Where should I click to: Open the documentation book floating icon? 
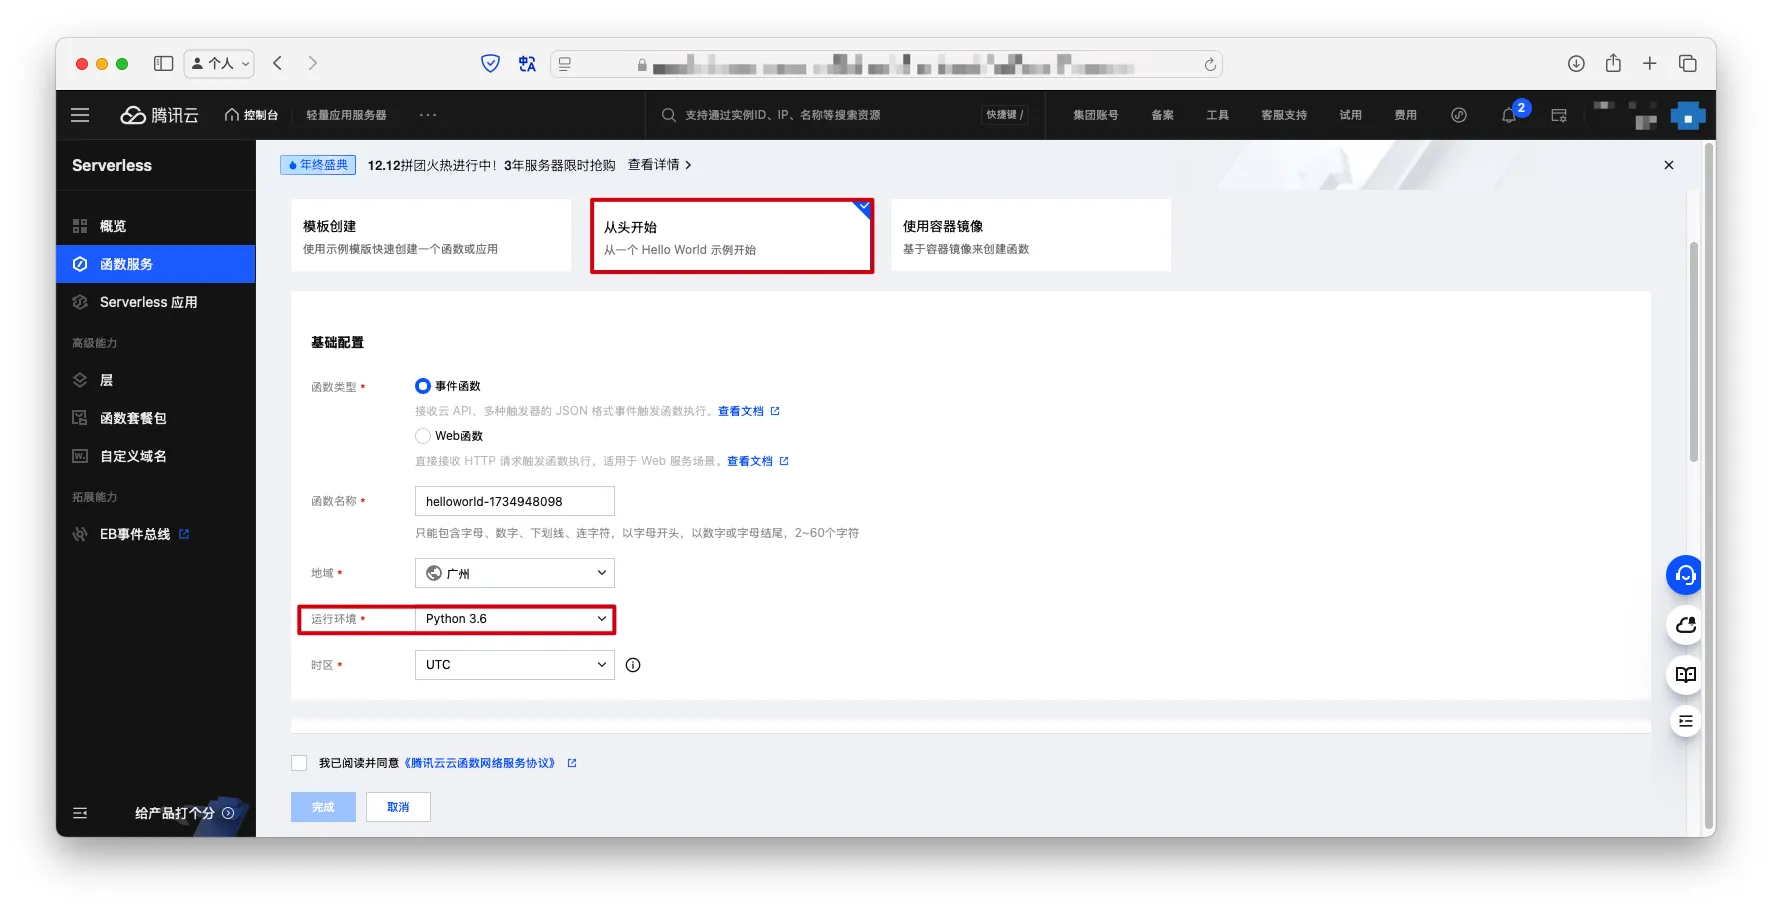(x=1685, y=674)
